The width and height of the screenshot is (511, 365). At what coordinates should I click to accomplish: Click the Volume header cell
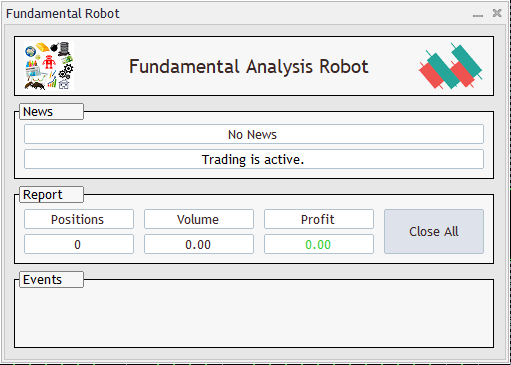pos(199,219)
